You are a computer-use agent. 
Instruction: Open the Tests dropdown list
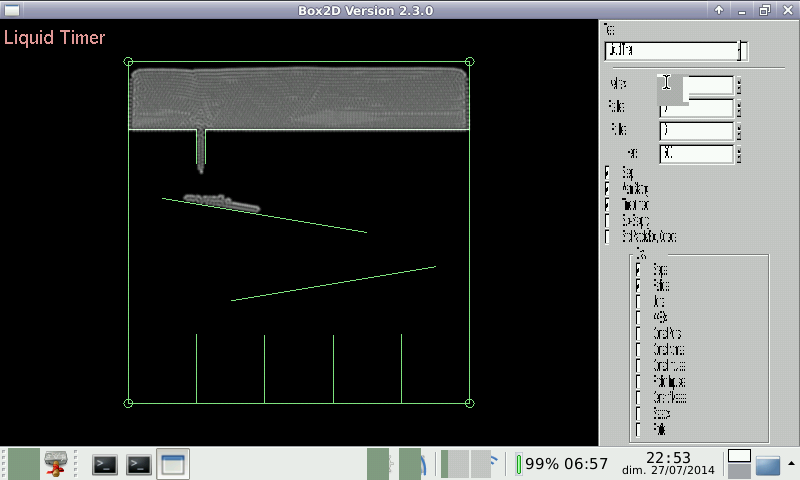(x=742, y=51)
